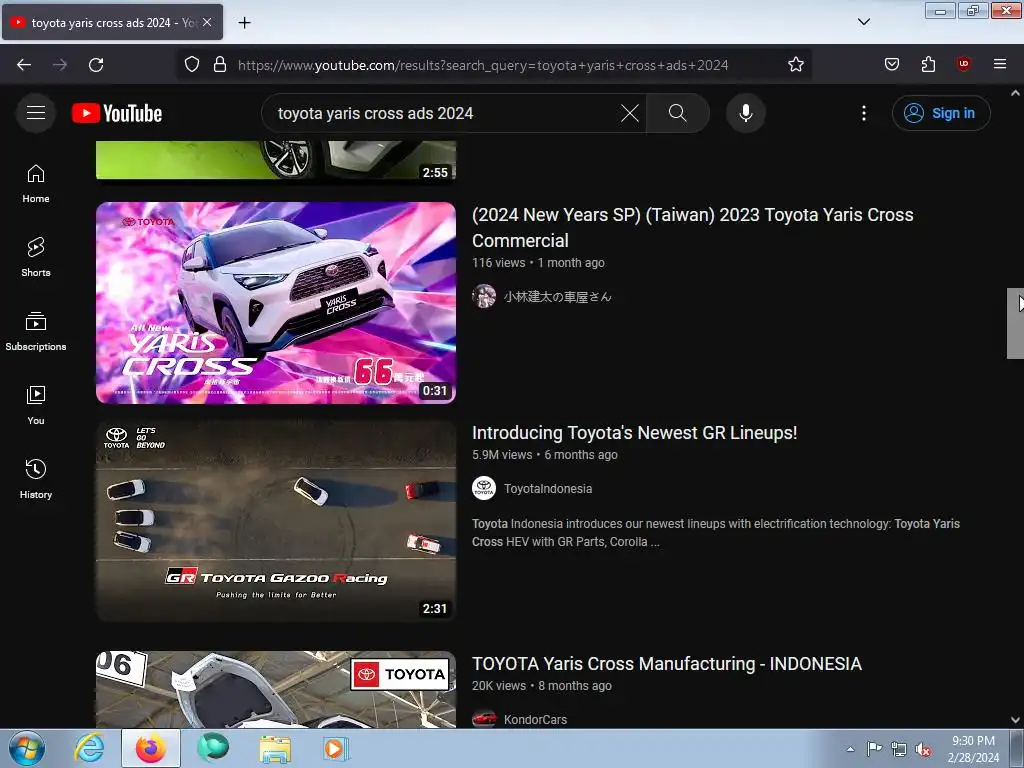Click the muted volume tray icon
Viewport: 1024px width, 768px height.
pos(923,750)
